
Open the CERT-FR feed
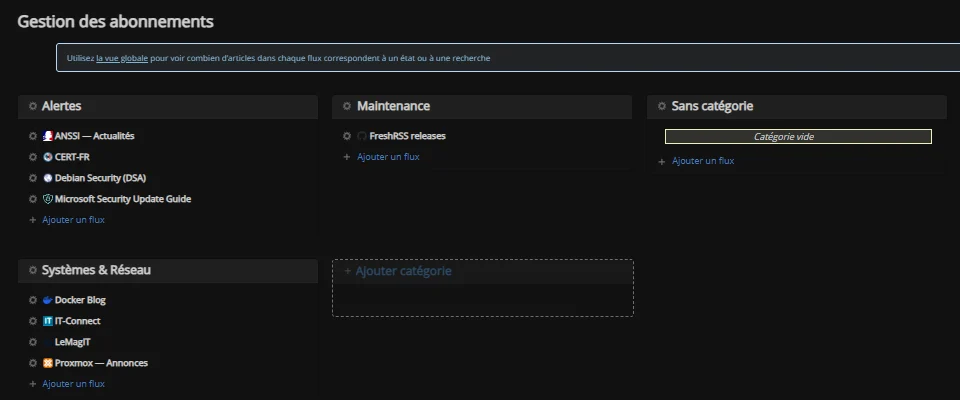(72, 157)
